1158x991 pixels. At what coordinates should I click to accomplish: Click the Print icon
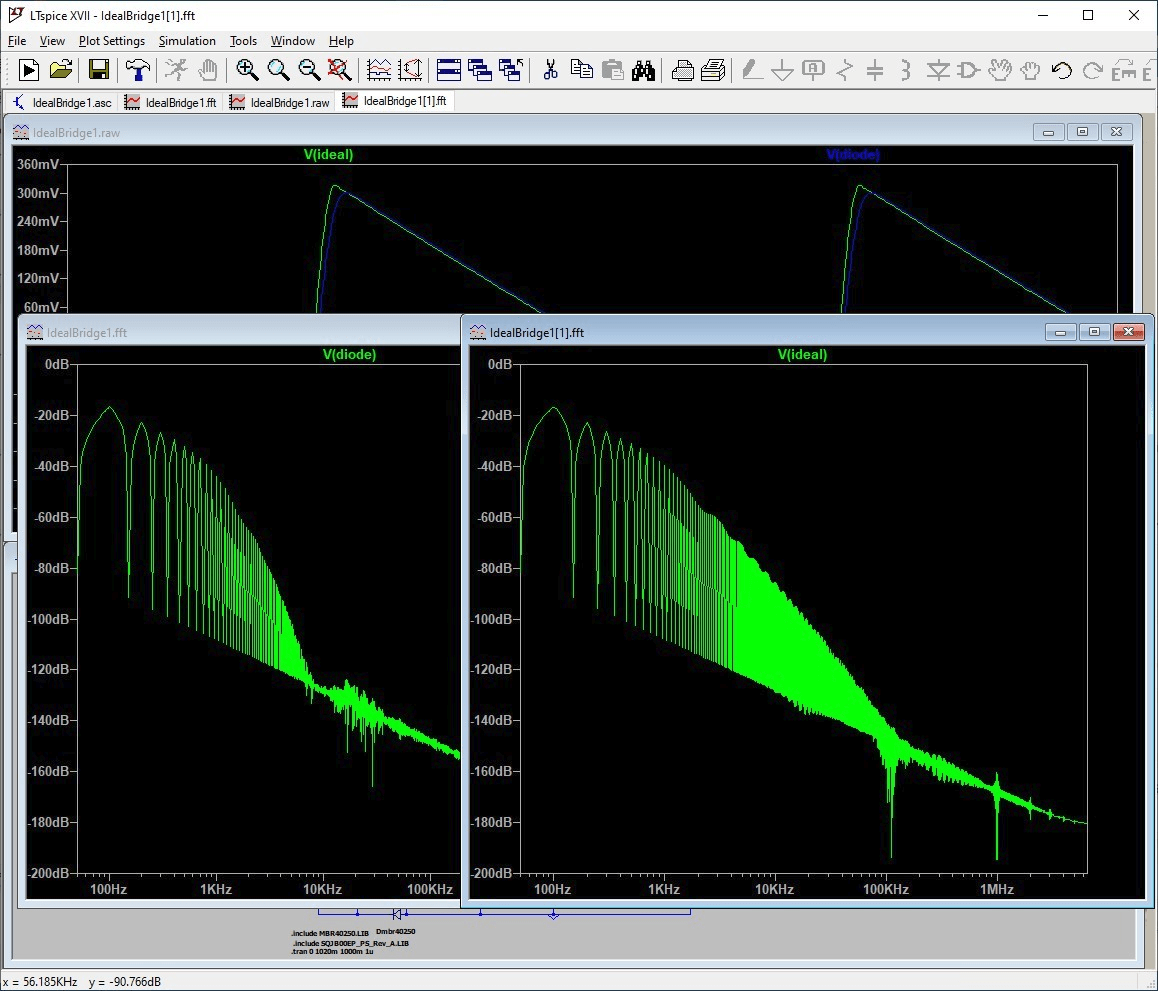pyautogui.click(x=682, y=70)
